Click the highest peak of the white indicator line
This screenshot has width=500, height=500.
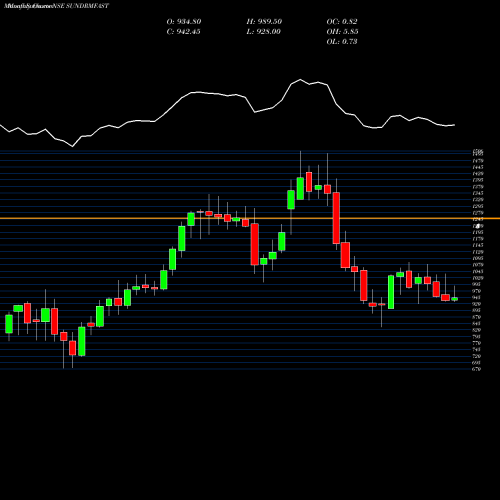300,80
